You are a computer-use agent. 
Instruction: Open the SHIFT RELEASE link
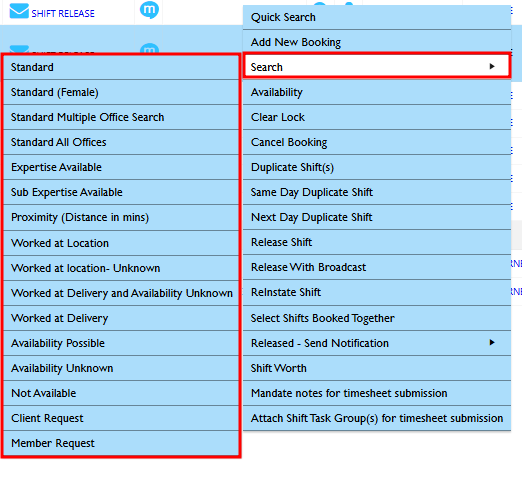(x=63, y=14)
